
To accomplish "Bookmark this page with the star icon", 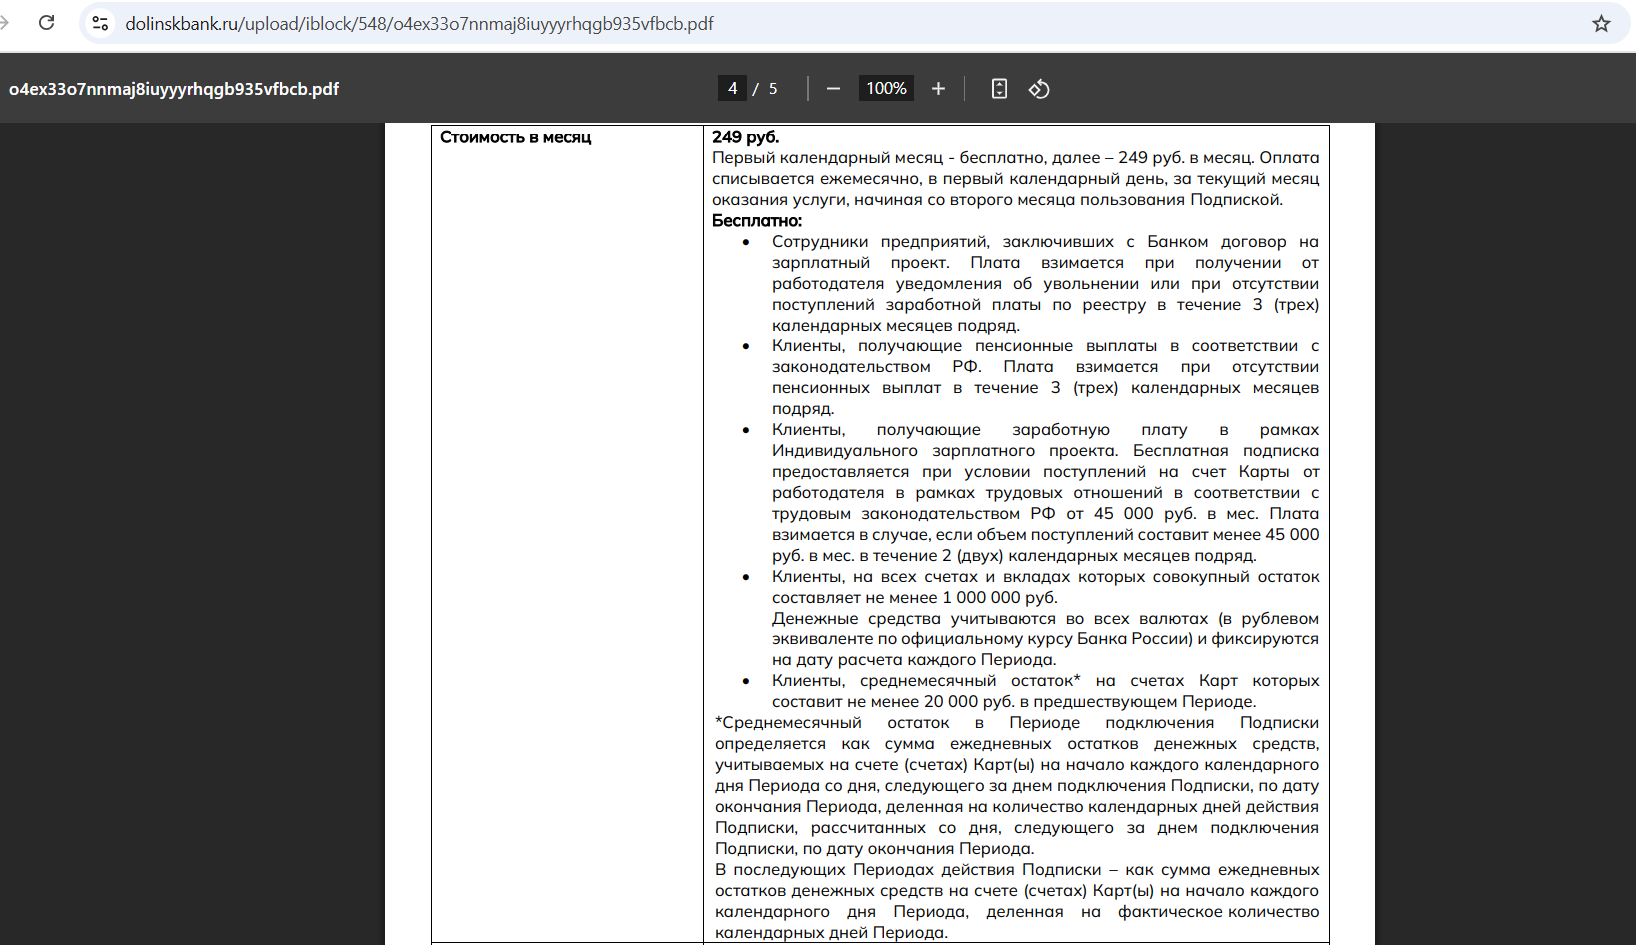I will point(1601,23).
